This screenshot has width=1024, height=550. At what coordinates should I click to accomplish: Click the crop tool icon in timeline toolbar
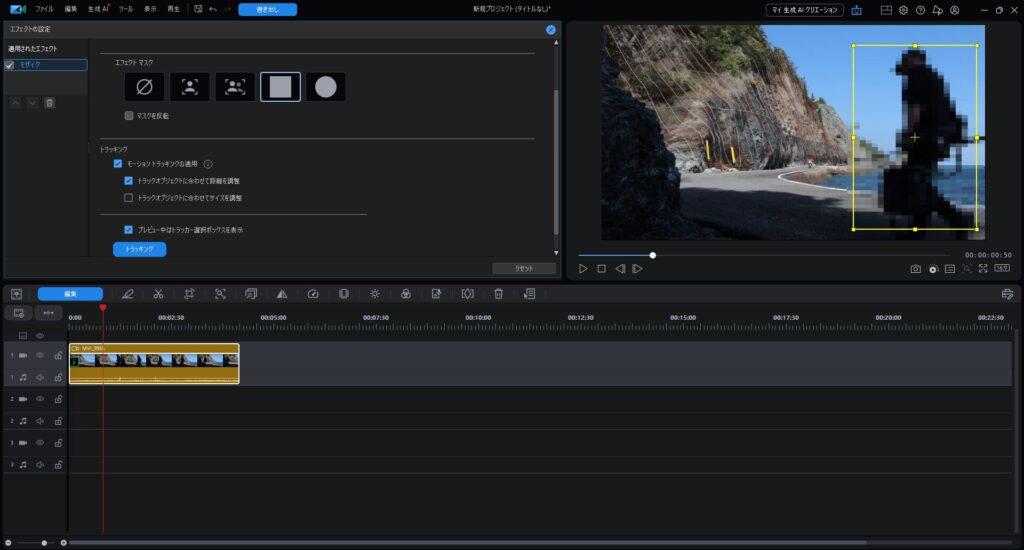pyautogui.click(x=189, y=294)
